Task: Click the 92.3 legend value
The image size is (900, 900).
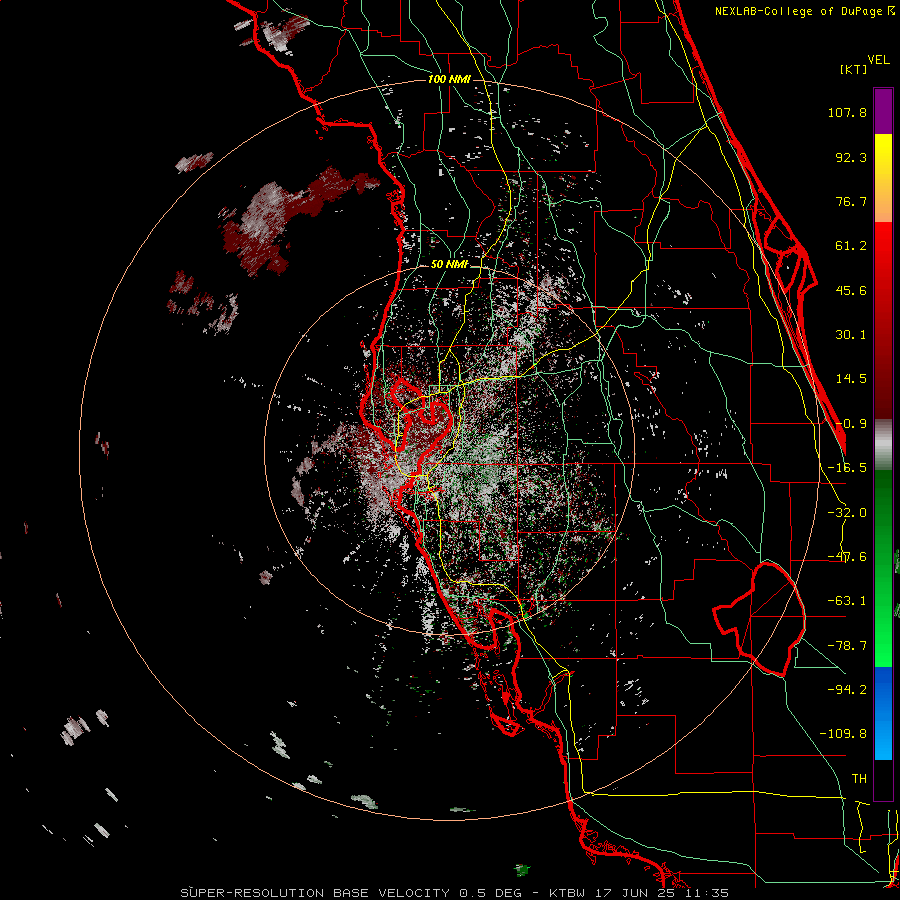Action: [851, 157]
